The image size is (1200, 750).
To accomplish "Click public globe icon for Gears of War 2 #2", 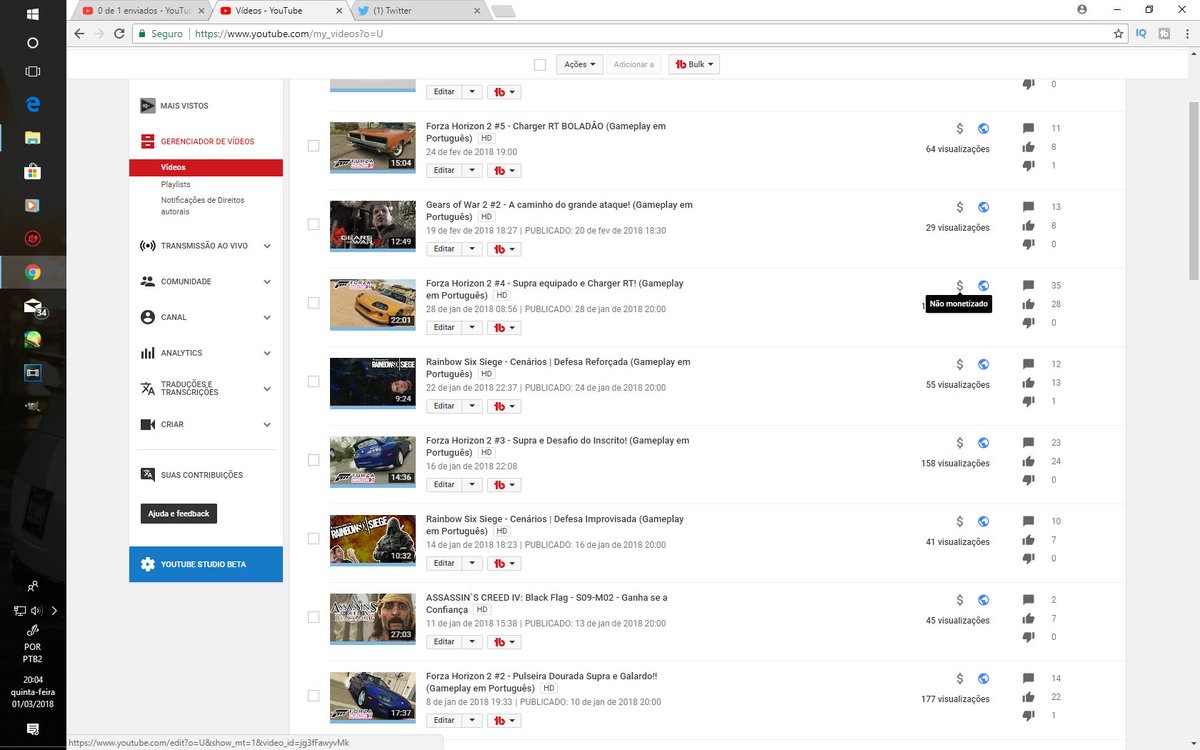I will [983, 207].
